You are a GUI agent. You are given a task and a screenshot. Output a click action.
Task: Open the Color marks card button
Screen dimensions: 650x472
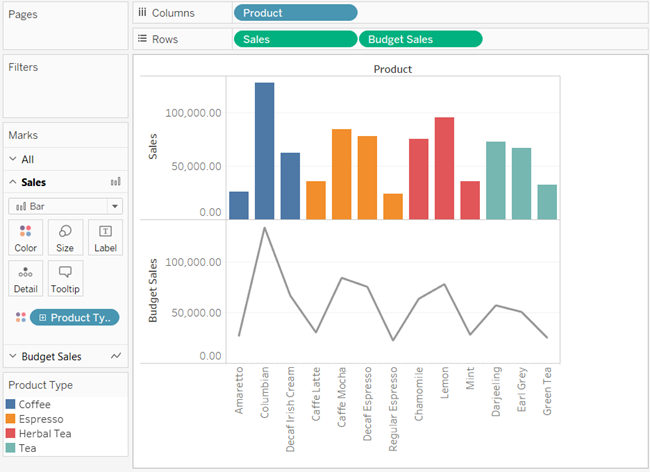[x=25, y=237]
